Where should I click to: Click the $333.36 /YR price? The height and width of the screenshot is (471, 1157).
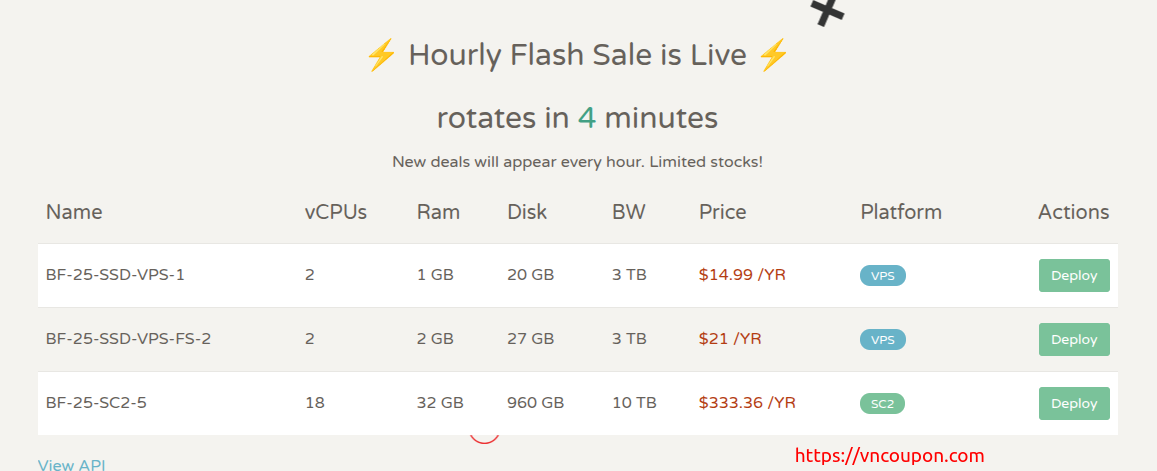click(747, 403)
